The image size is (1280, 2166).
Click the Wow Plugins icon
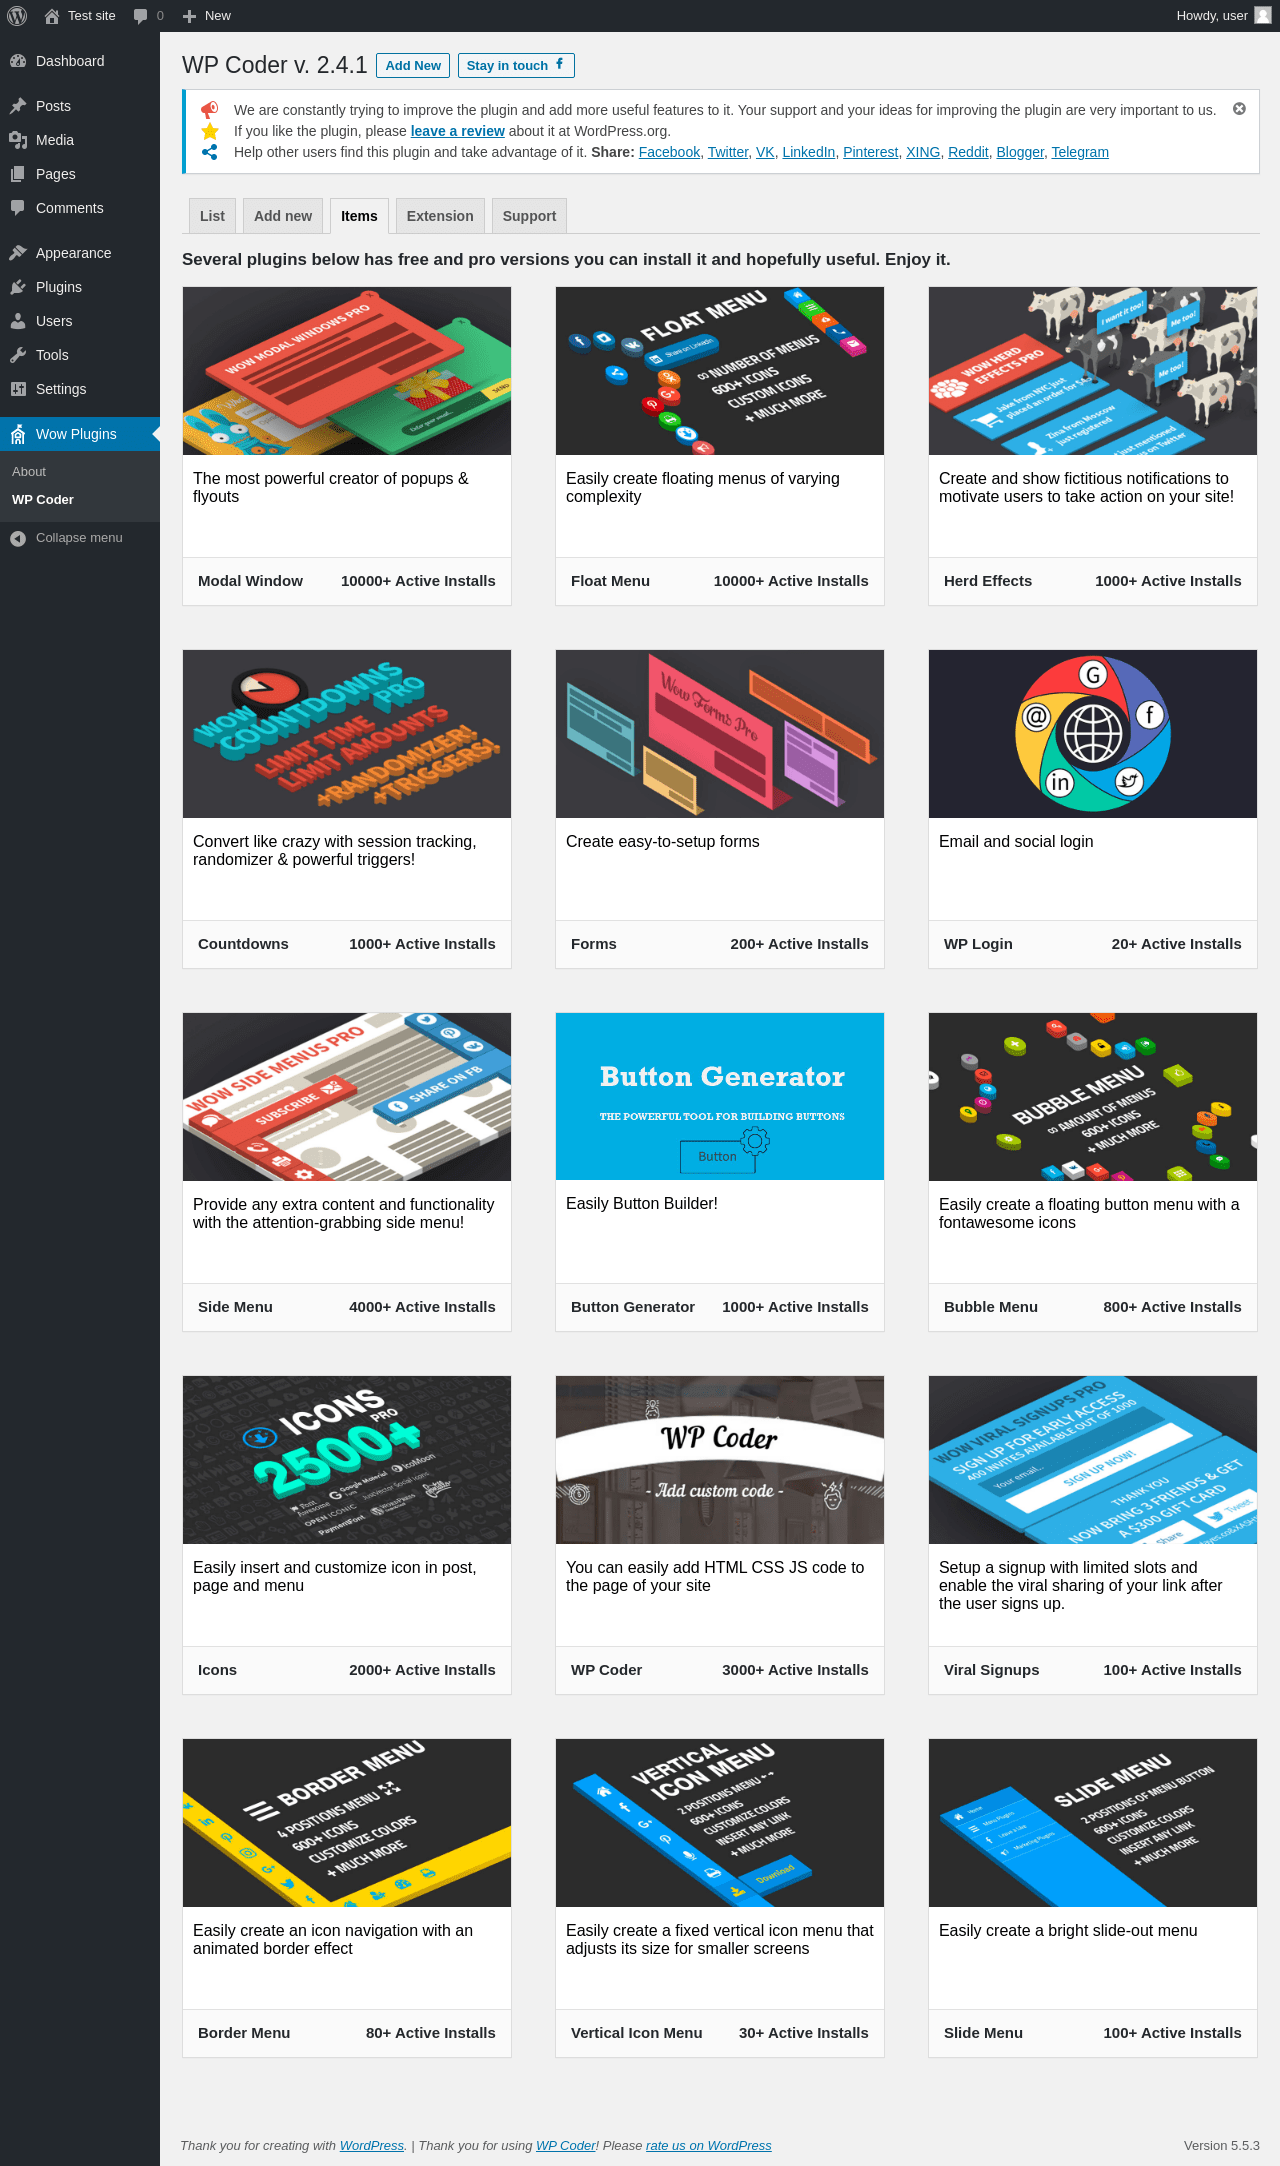[18, 434]
